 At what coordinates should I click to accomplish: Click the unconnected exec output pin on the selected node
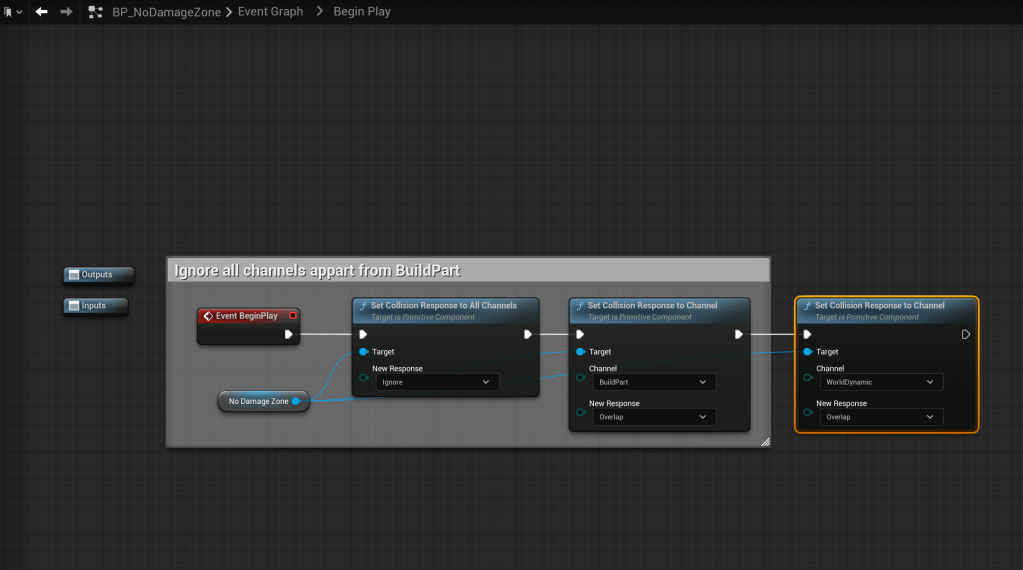click(x=965, y=334)
